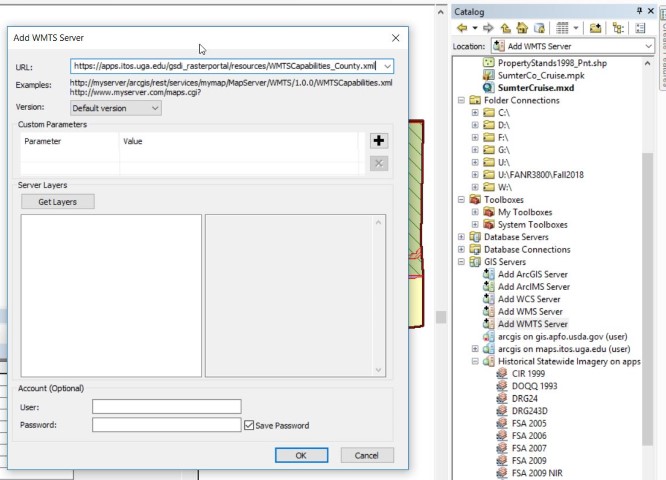This screenshot has width=666, height=480.
Task: Select arcgis on gis.apfo.usda.gov (user)
Action: (x=562, y=336)
